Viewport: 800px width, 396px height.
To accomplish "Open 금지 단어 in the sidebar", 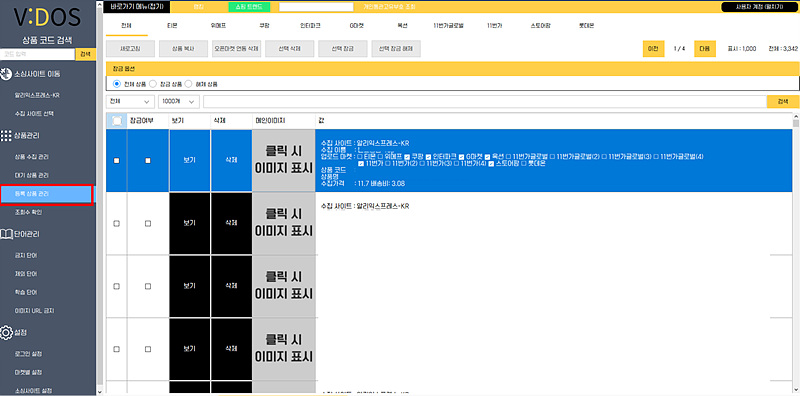I will (x=26, y=255).
